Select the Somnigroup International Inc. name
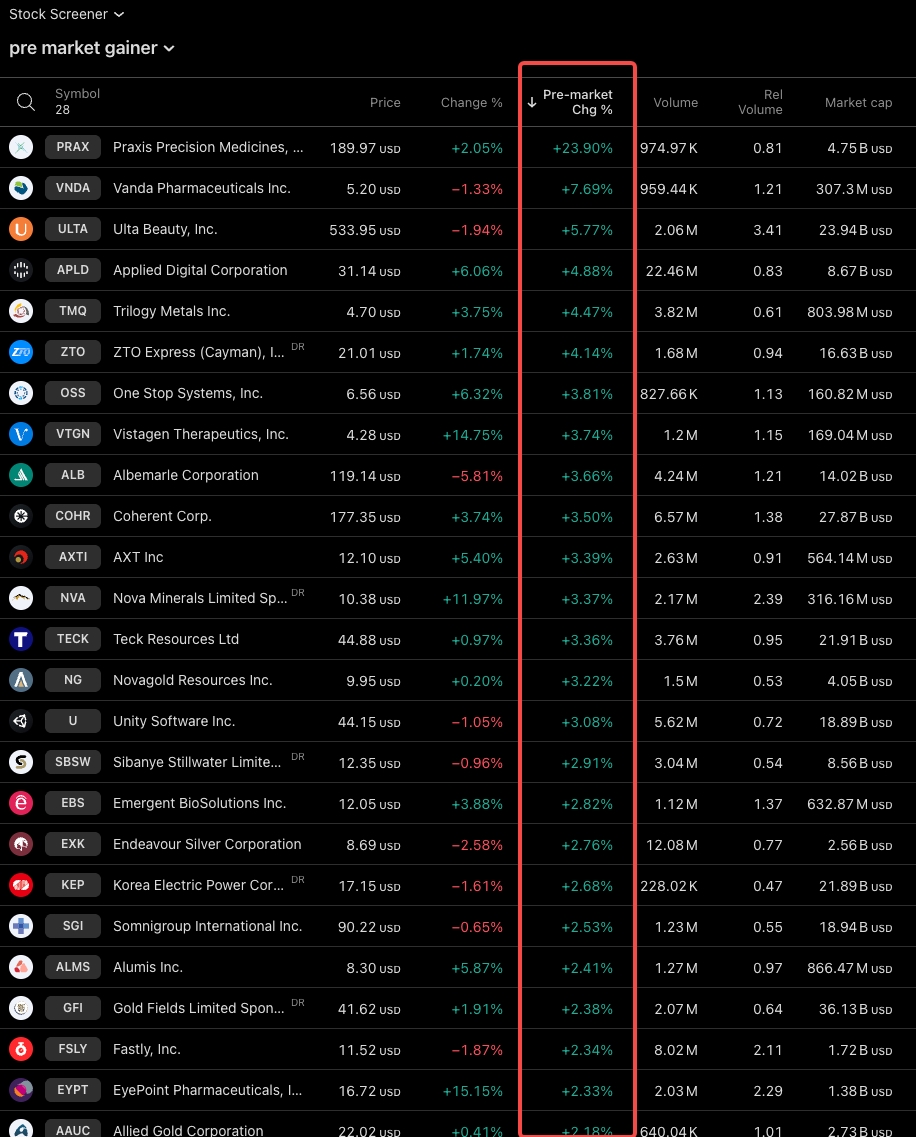This screenshot has height=1137, width=916. (207, 926)
